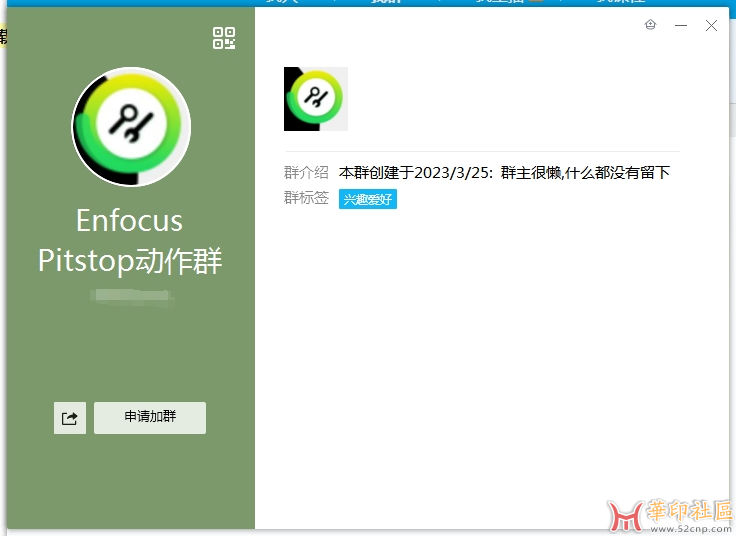Open the small group photo thumbnail
Screen dimensions: 736x536
[x=316, y=99]
